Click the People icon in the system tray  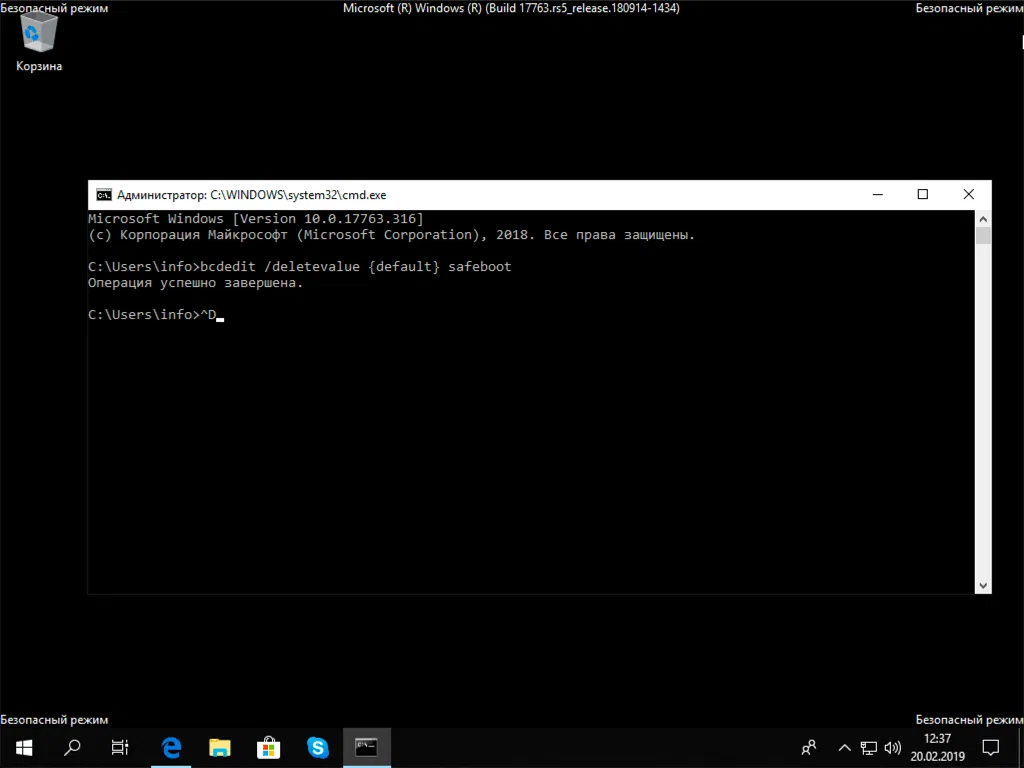pyautogui.click(x=808, y=747)
